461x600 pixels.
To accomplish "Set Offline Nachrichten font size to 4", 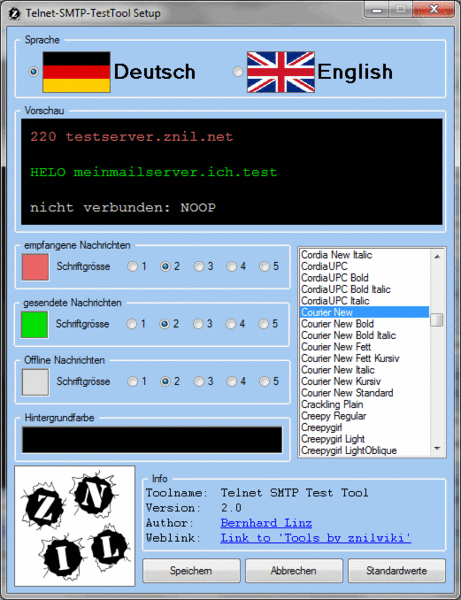I will (231, 381).
